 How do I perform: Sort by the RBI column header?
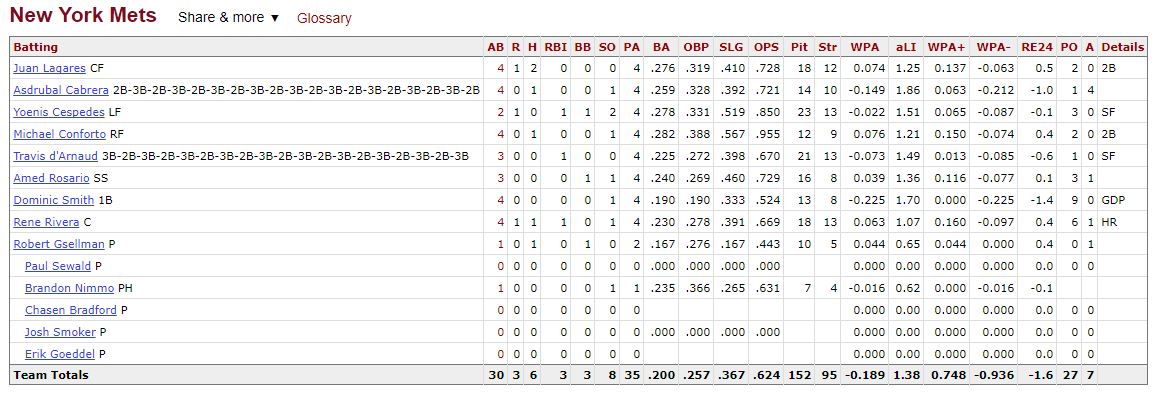pos(556,47)
